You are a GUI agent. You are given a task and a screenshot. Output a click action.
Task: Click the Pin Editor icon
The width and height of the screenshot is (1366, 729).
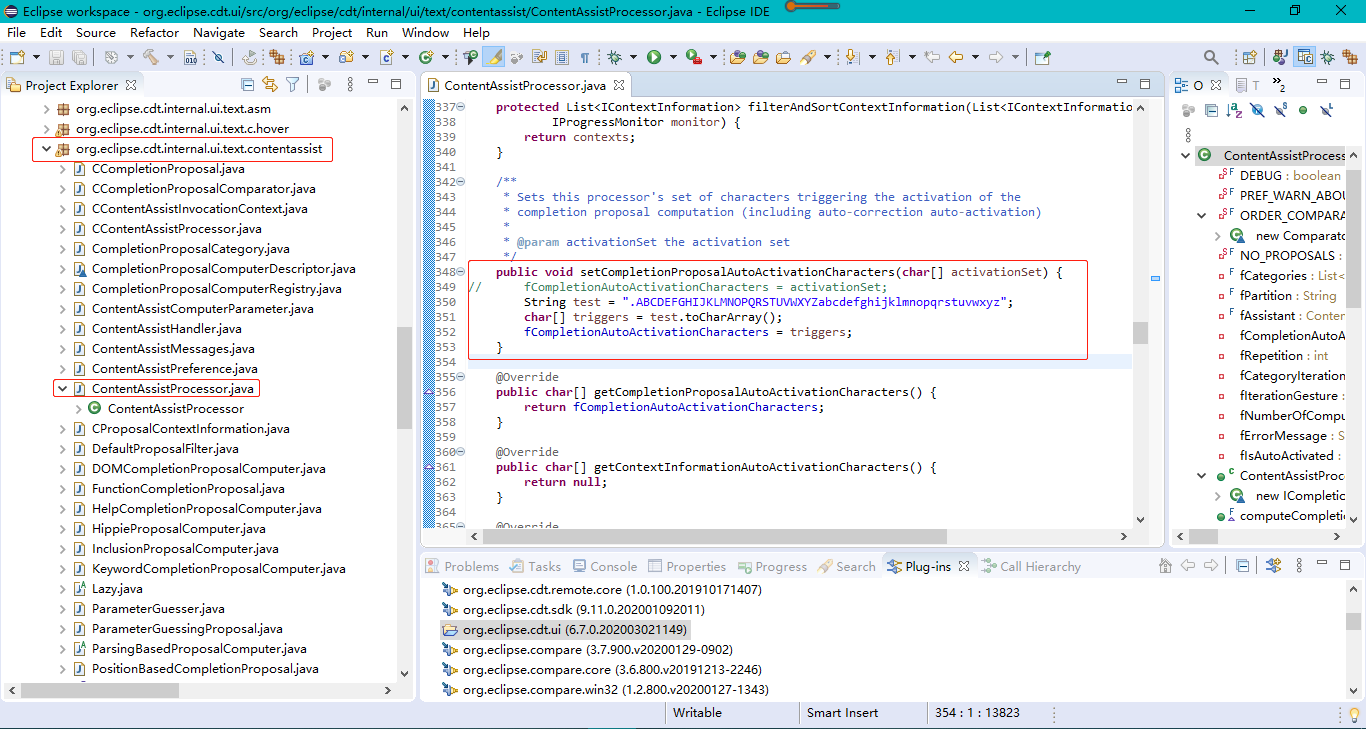pyautogui.click(x=1042, y=57)
